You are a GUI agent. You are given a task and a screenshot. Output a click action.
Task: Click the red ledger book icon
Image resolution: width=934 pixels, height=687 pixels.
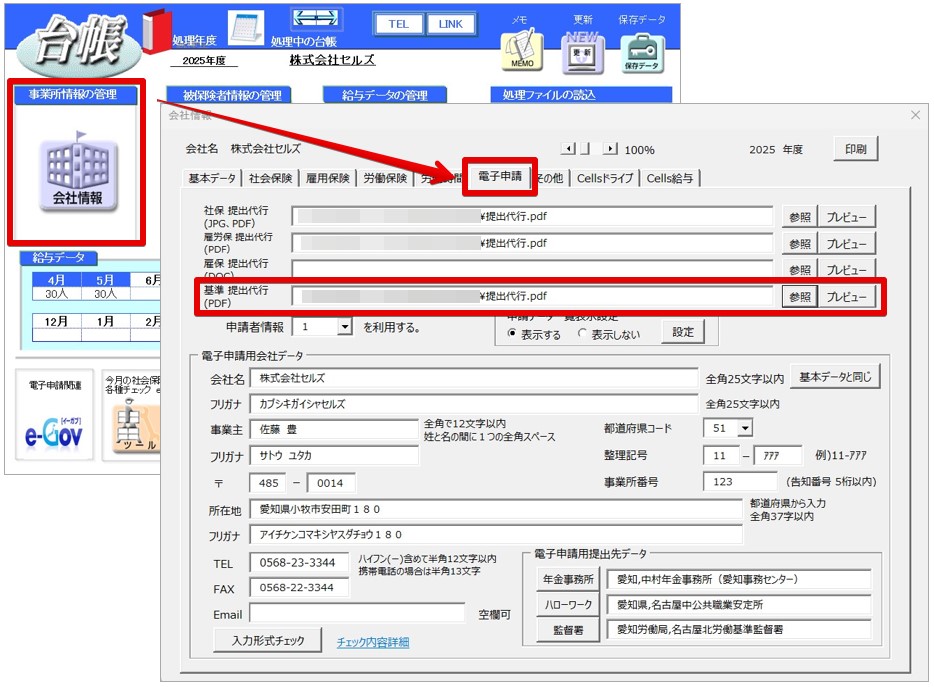[x=156, y=30]
